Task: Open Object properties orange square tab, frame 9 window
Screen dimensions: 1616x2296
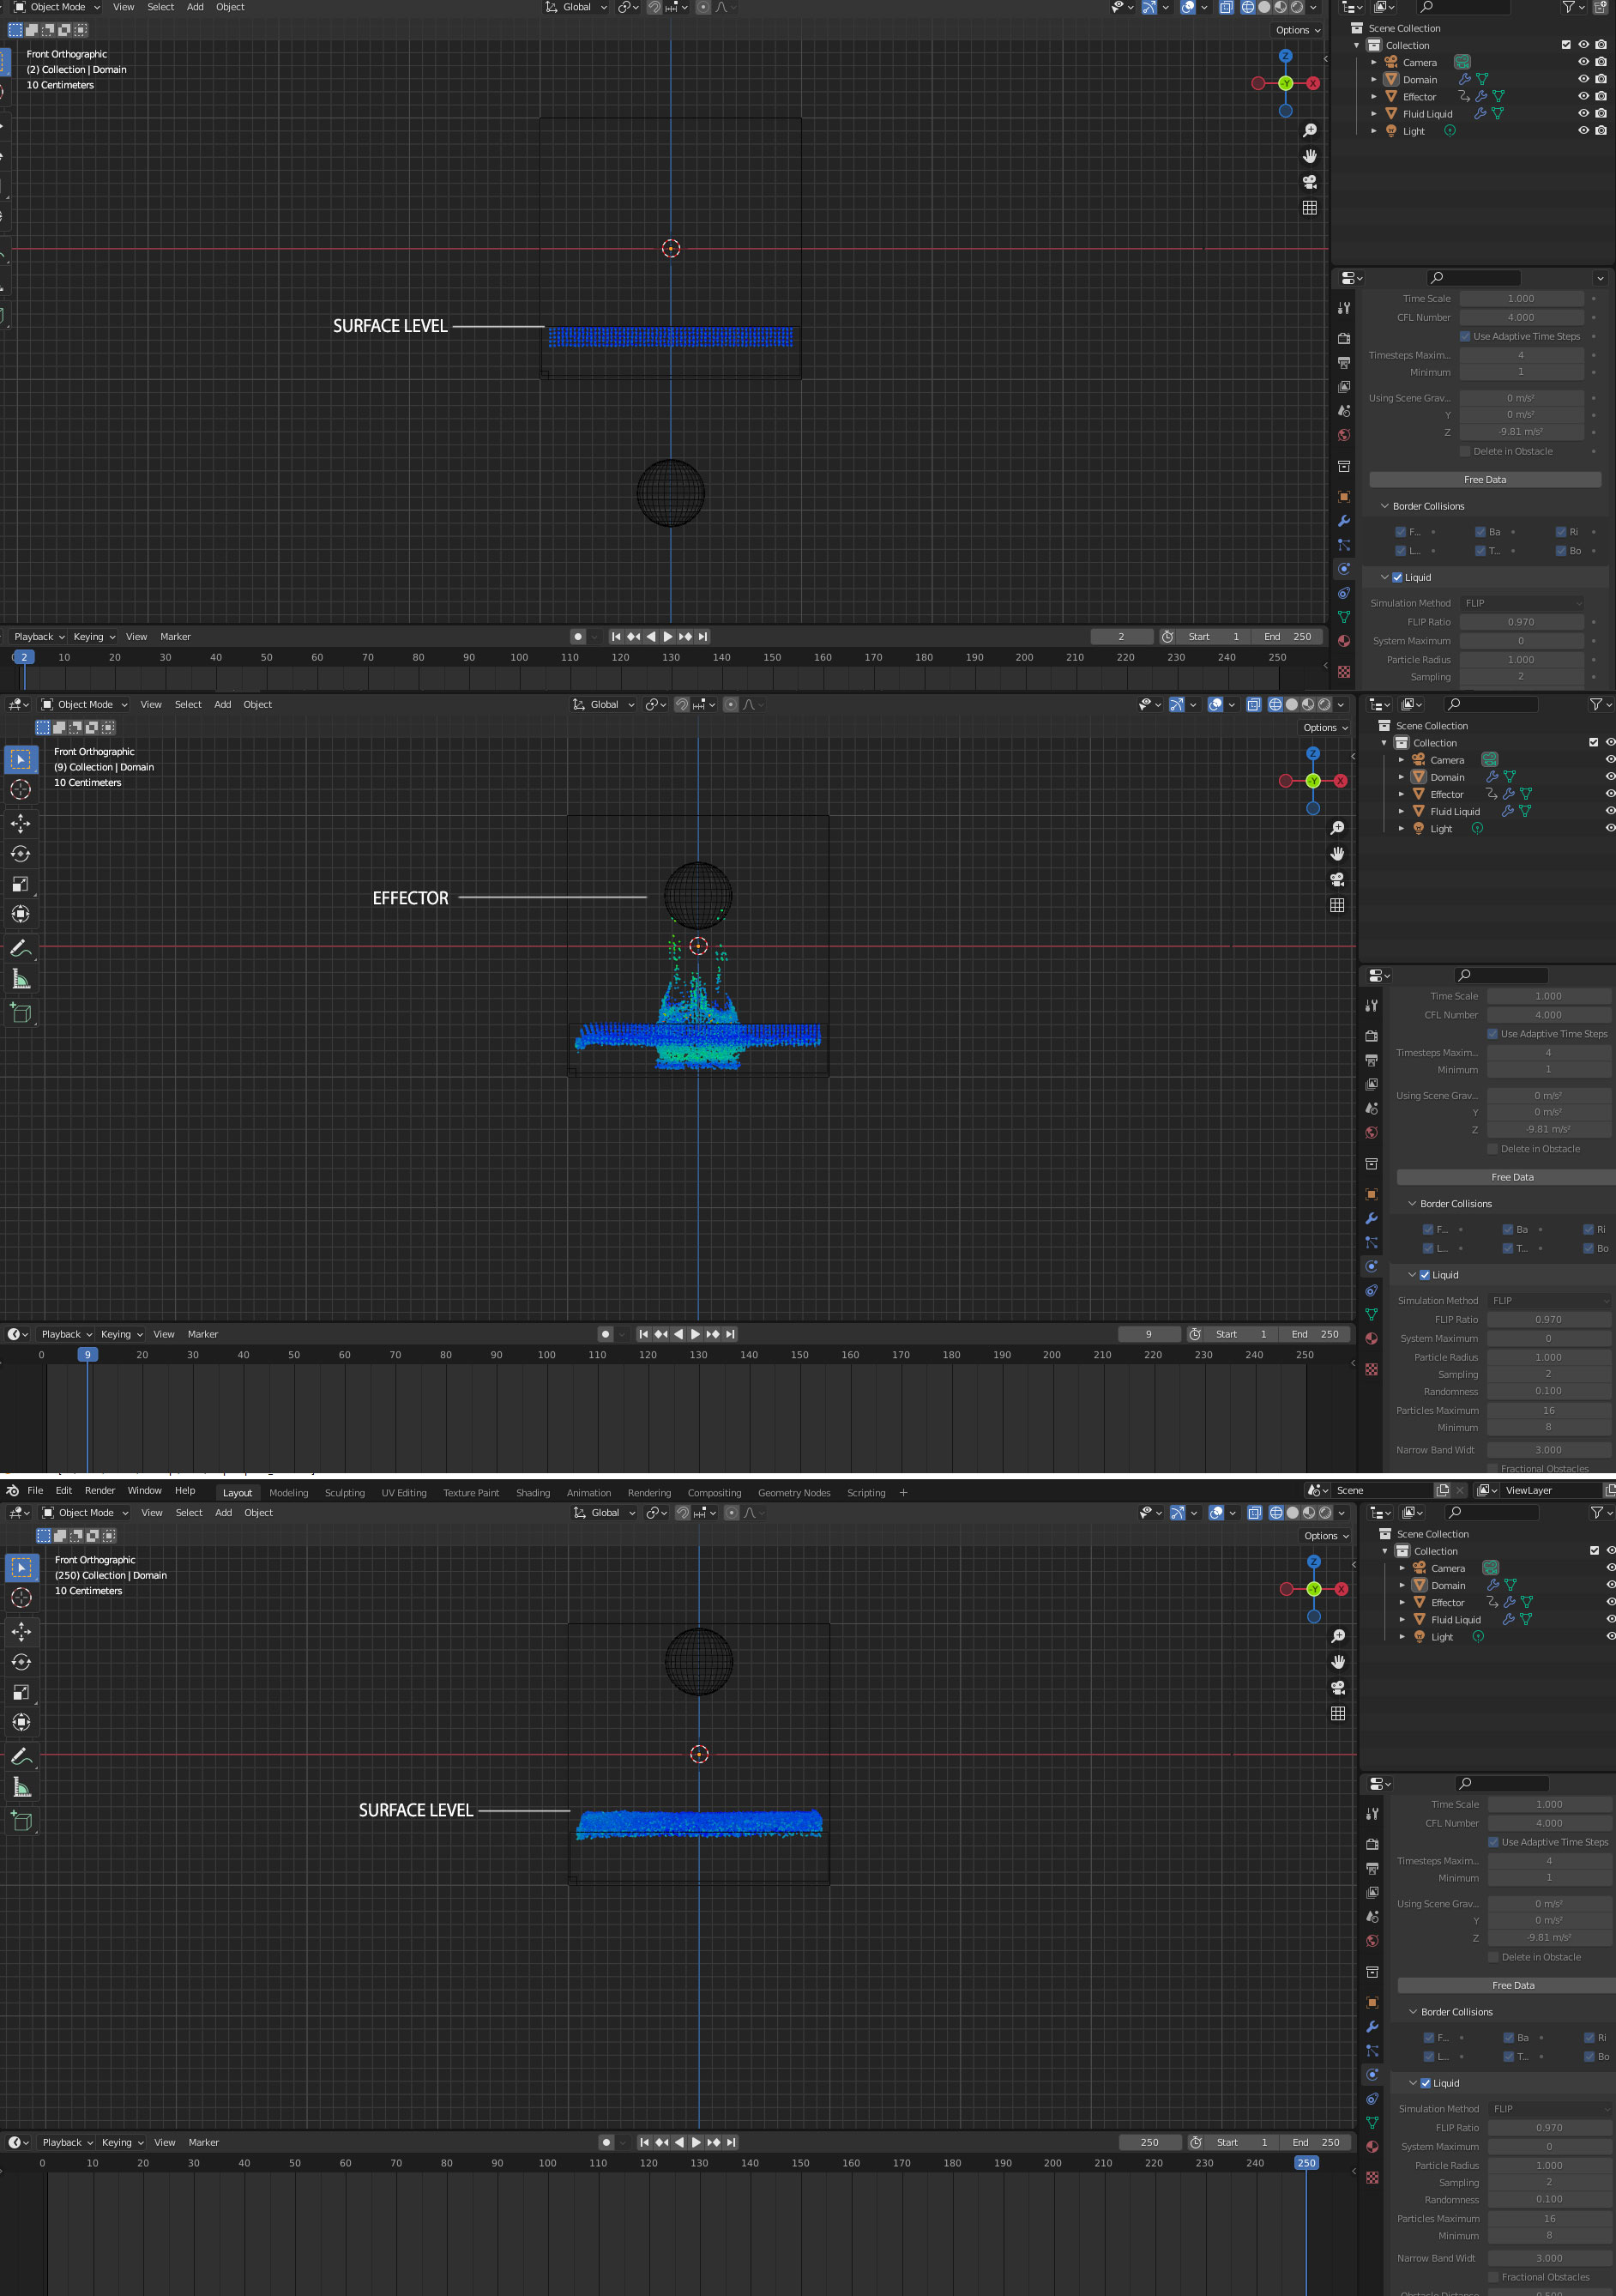Action: pyautogui.click(x=1371, y=1195)
